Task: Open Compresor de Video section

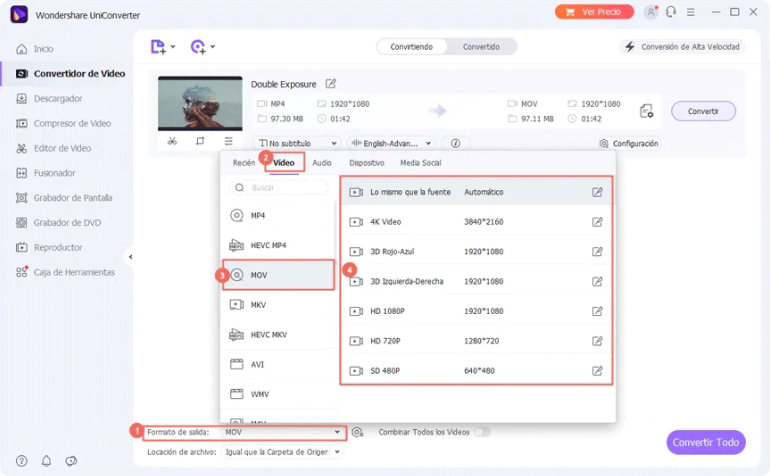Action: tap(63, 123)
